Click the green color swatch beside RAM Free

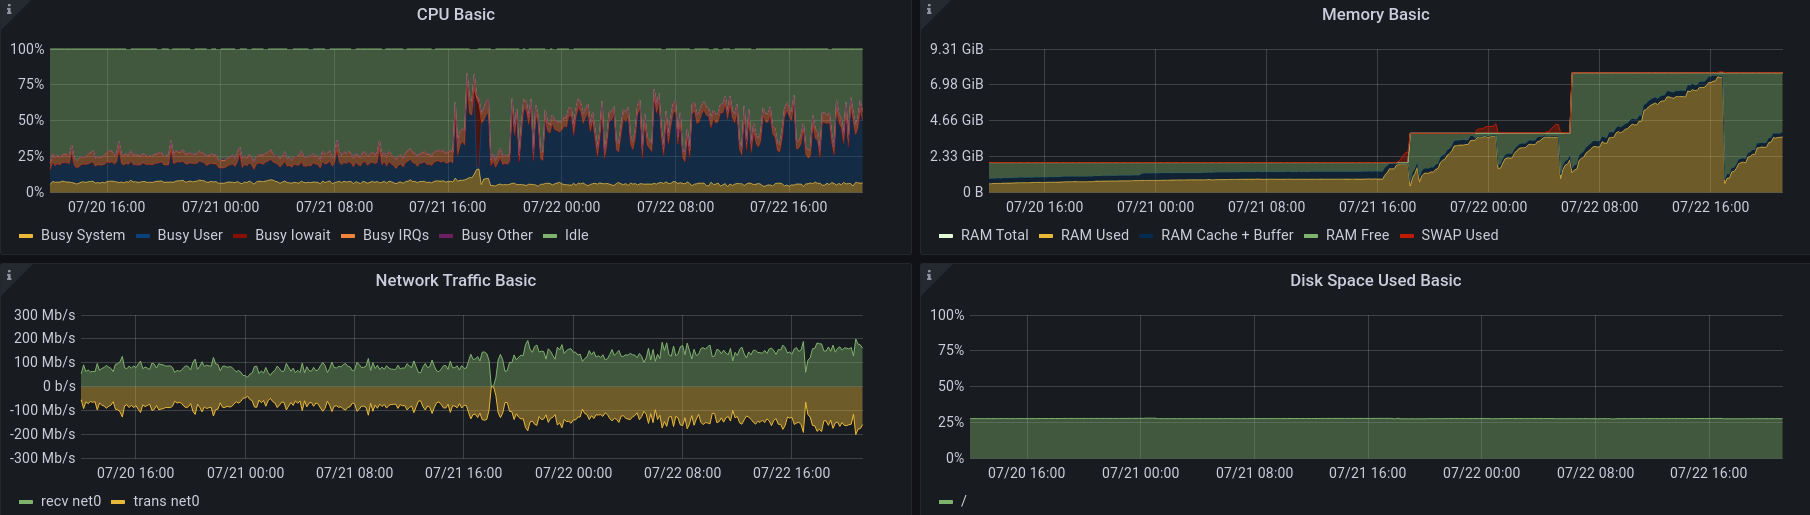coord(1311,236)
